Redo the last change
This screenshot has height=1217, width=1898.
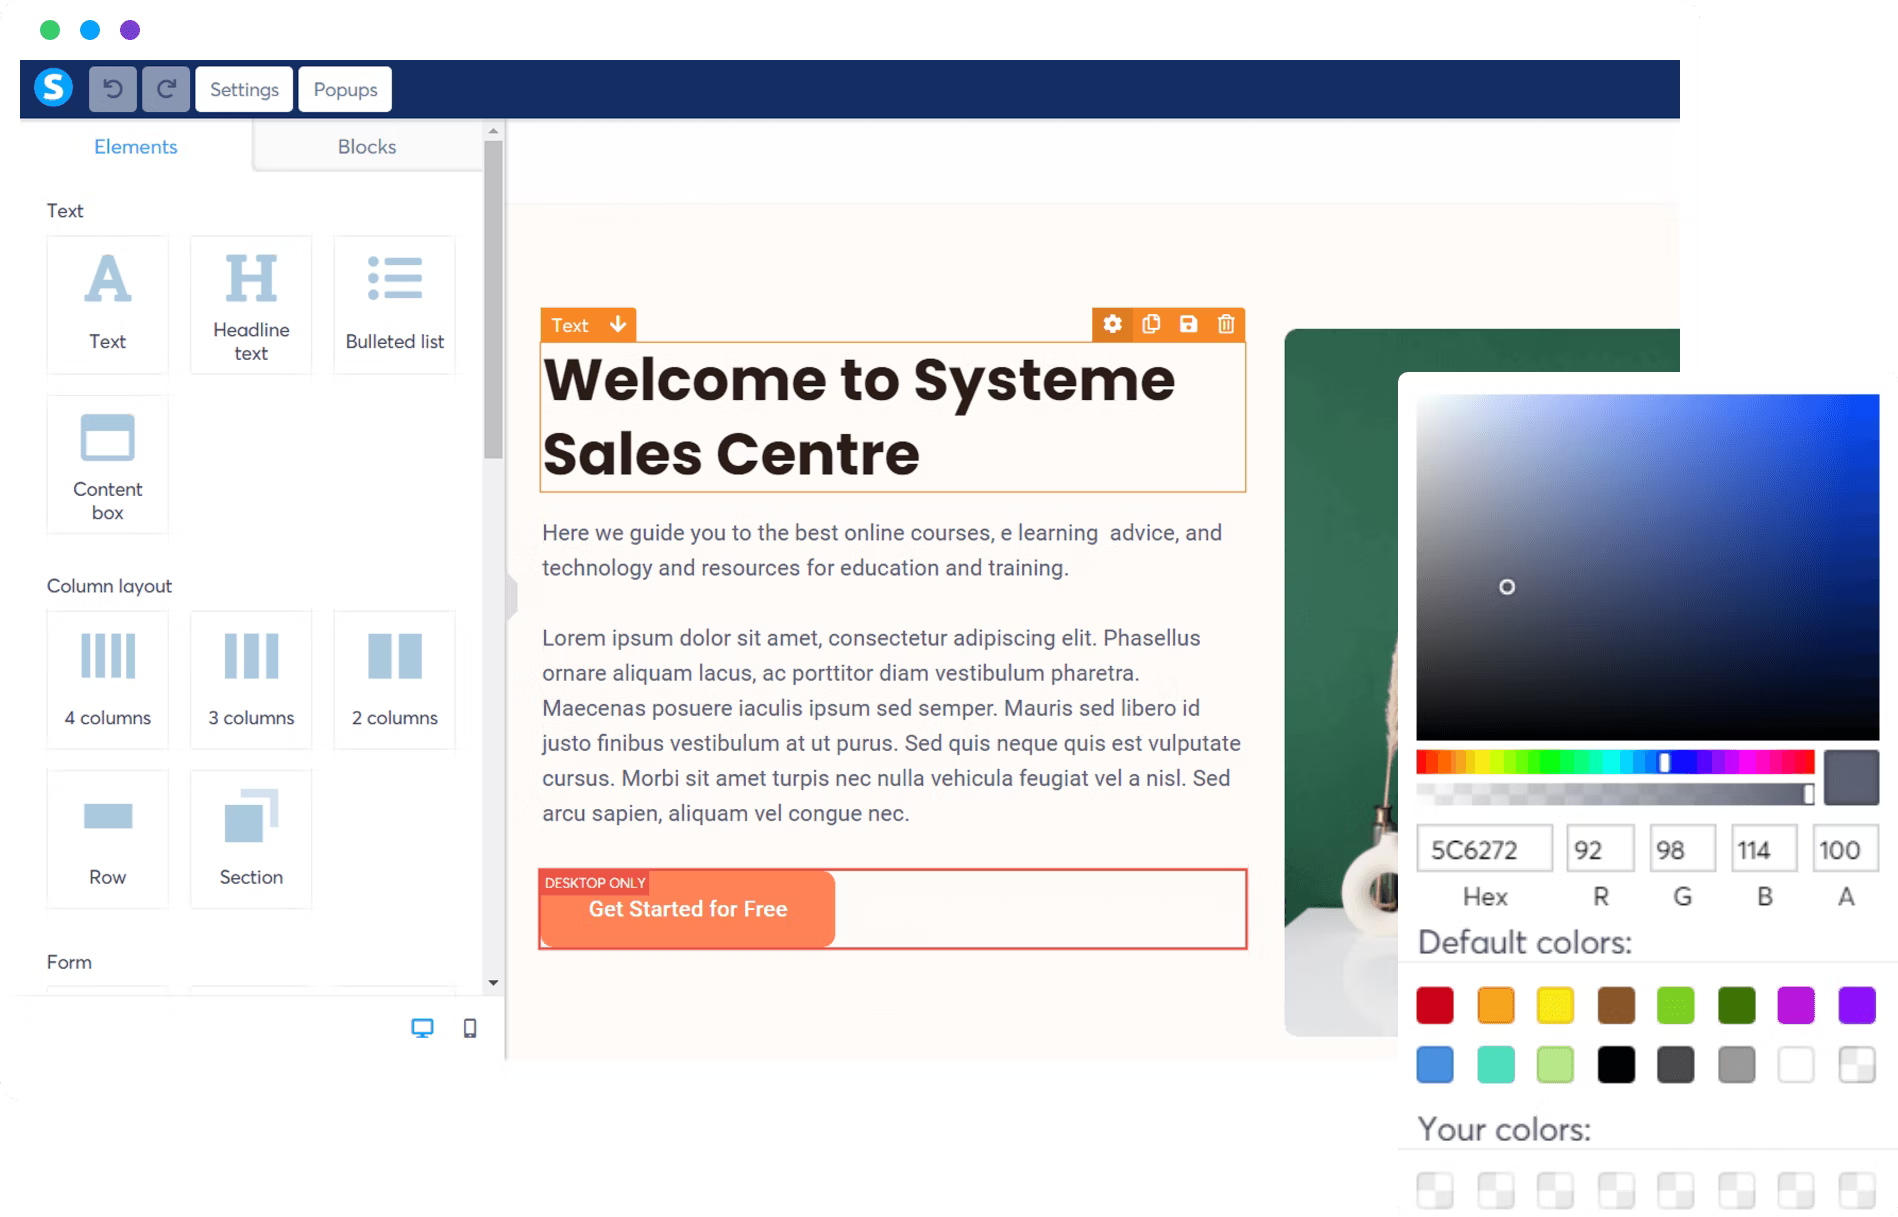point(166,89)
